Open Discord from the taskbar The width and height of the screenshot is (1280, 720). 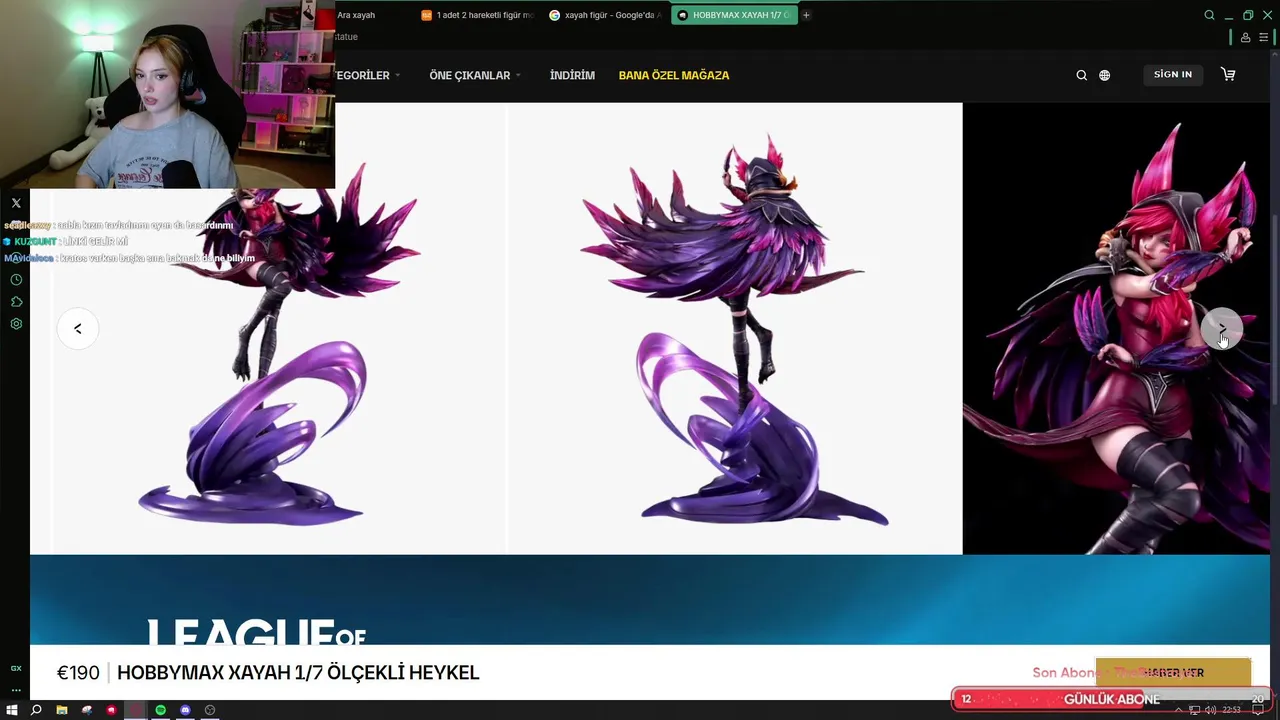tap(185, 710)
